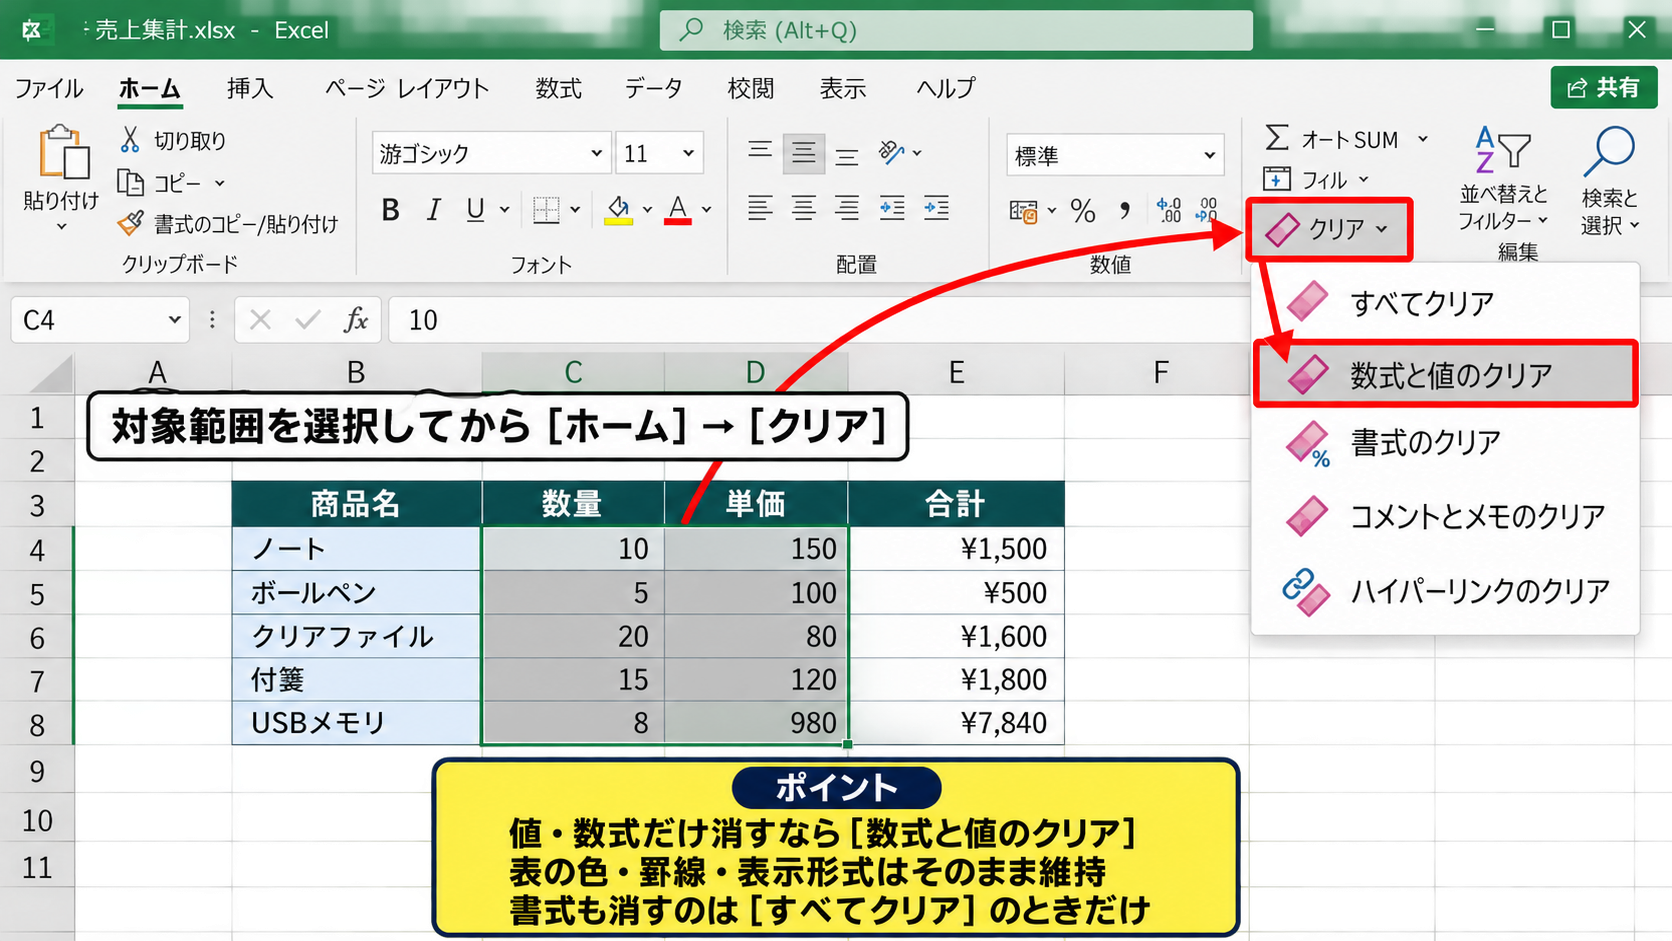The width and height of the screenshot is (1672, 941).
Task: Click the Cut (切り取り) scissors icon
Action: pos(130,139)
